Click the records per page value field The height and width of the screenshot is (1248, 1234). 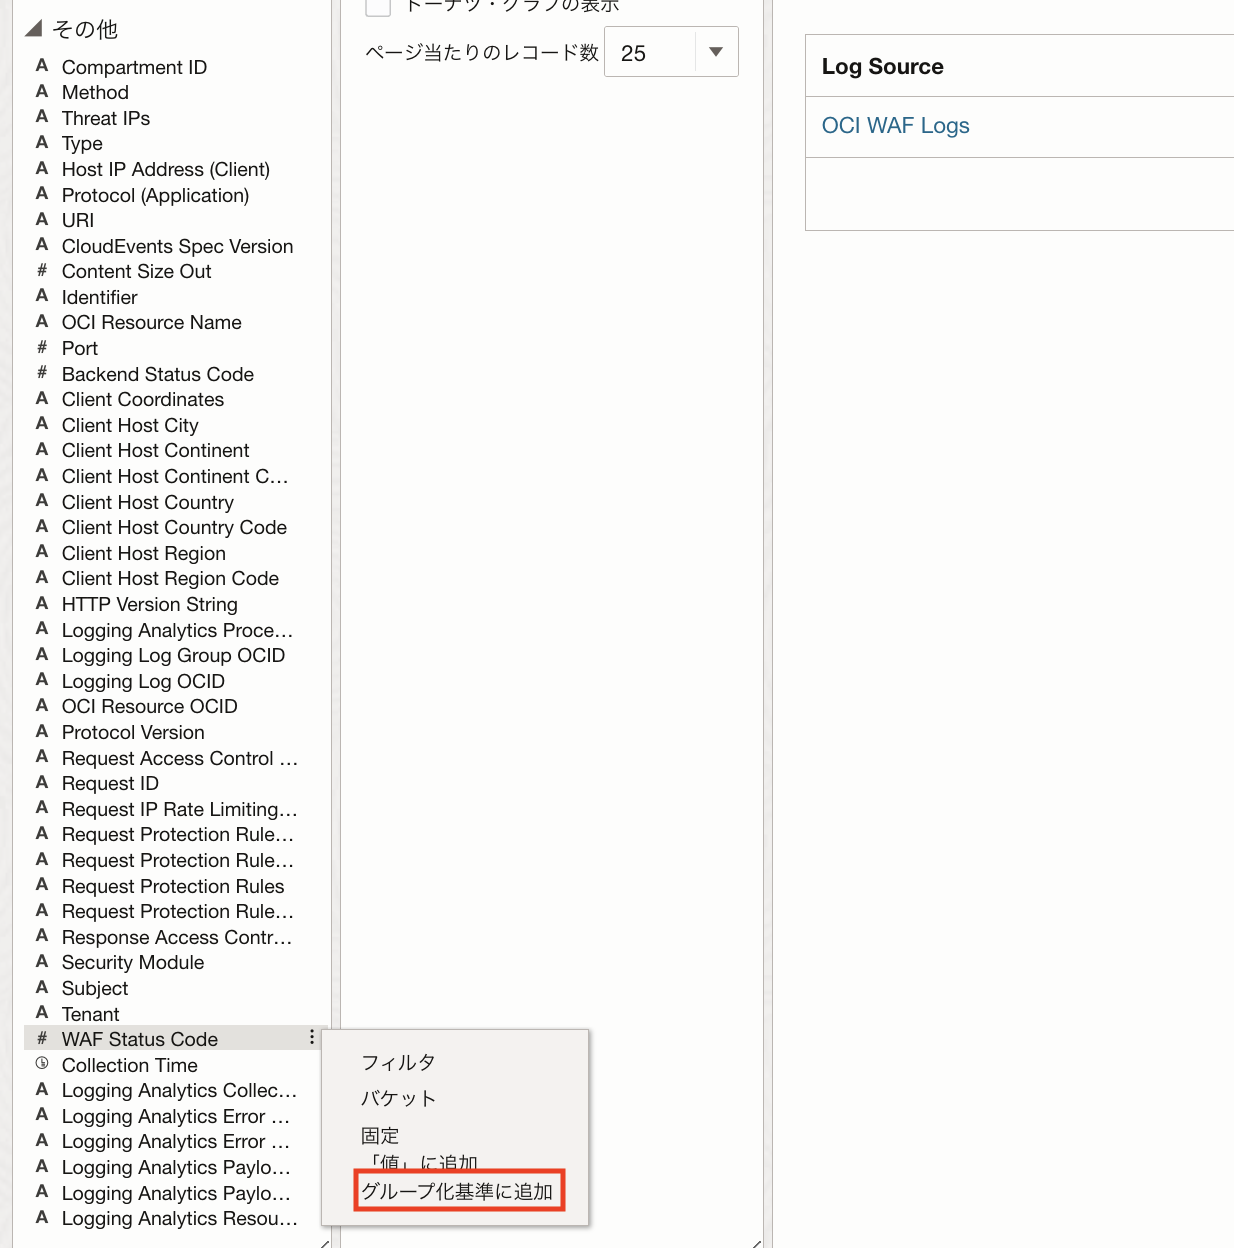point(650,53)
